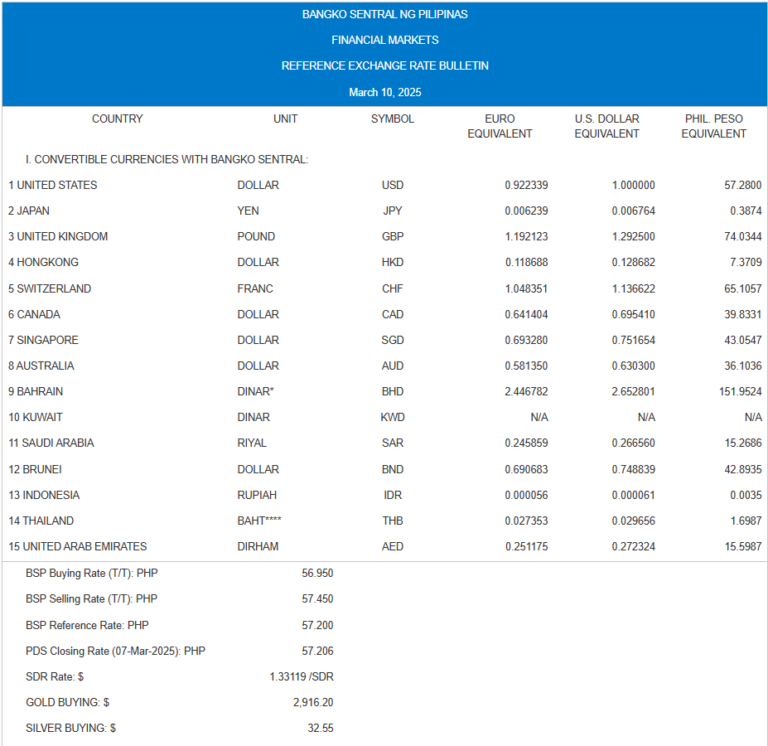The height and width of the screenshot is (746, 768).
Task: Click the GOLD BUYING value 2,916.20
Action: coord(312,703)
